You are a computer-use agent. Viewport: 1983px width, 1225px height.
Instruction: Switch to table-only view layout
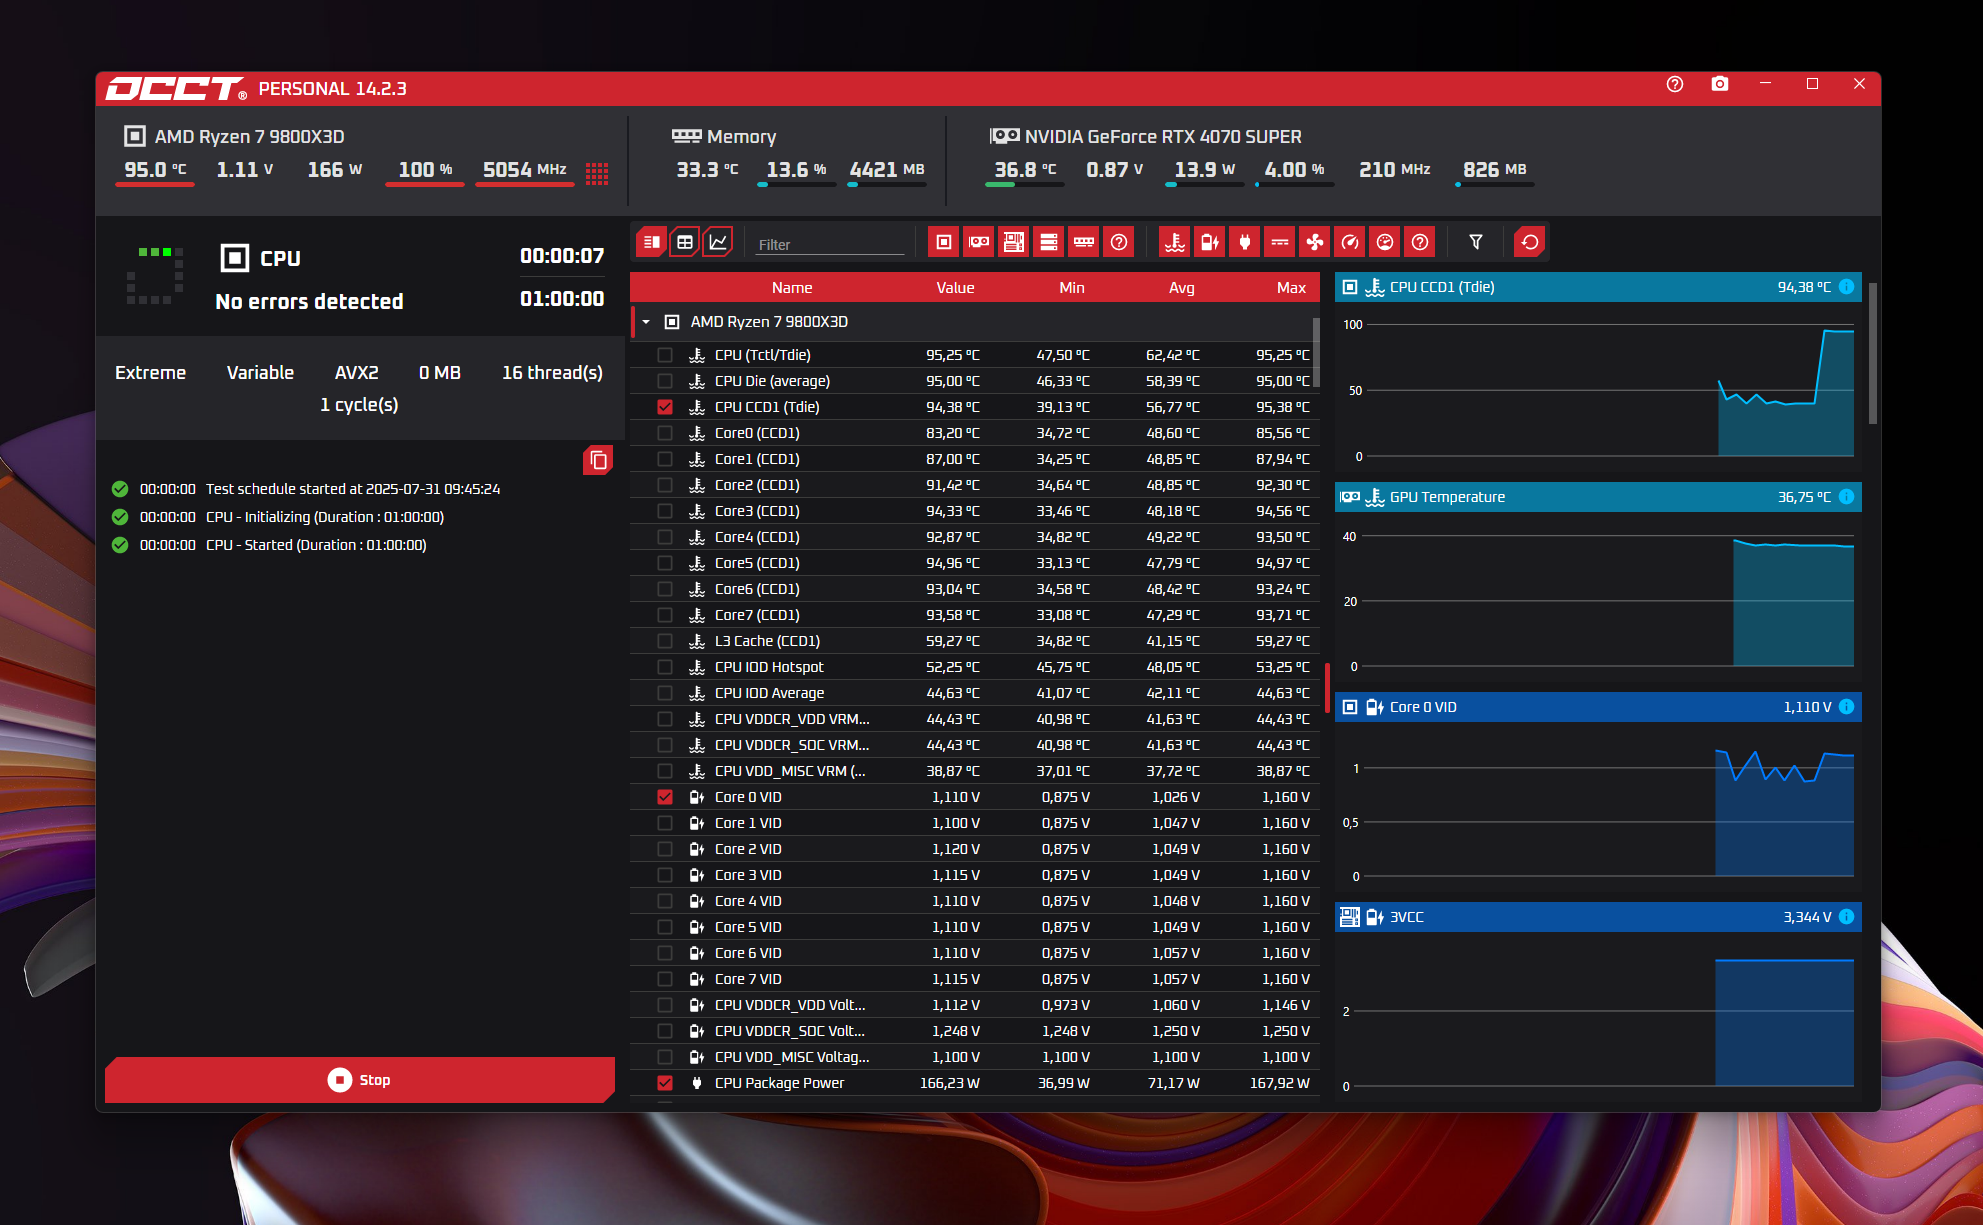[x=685, y=242]
